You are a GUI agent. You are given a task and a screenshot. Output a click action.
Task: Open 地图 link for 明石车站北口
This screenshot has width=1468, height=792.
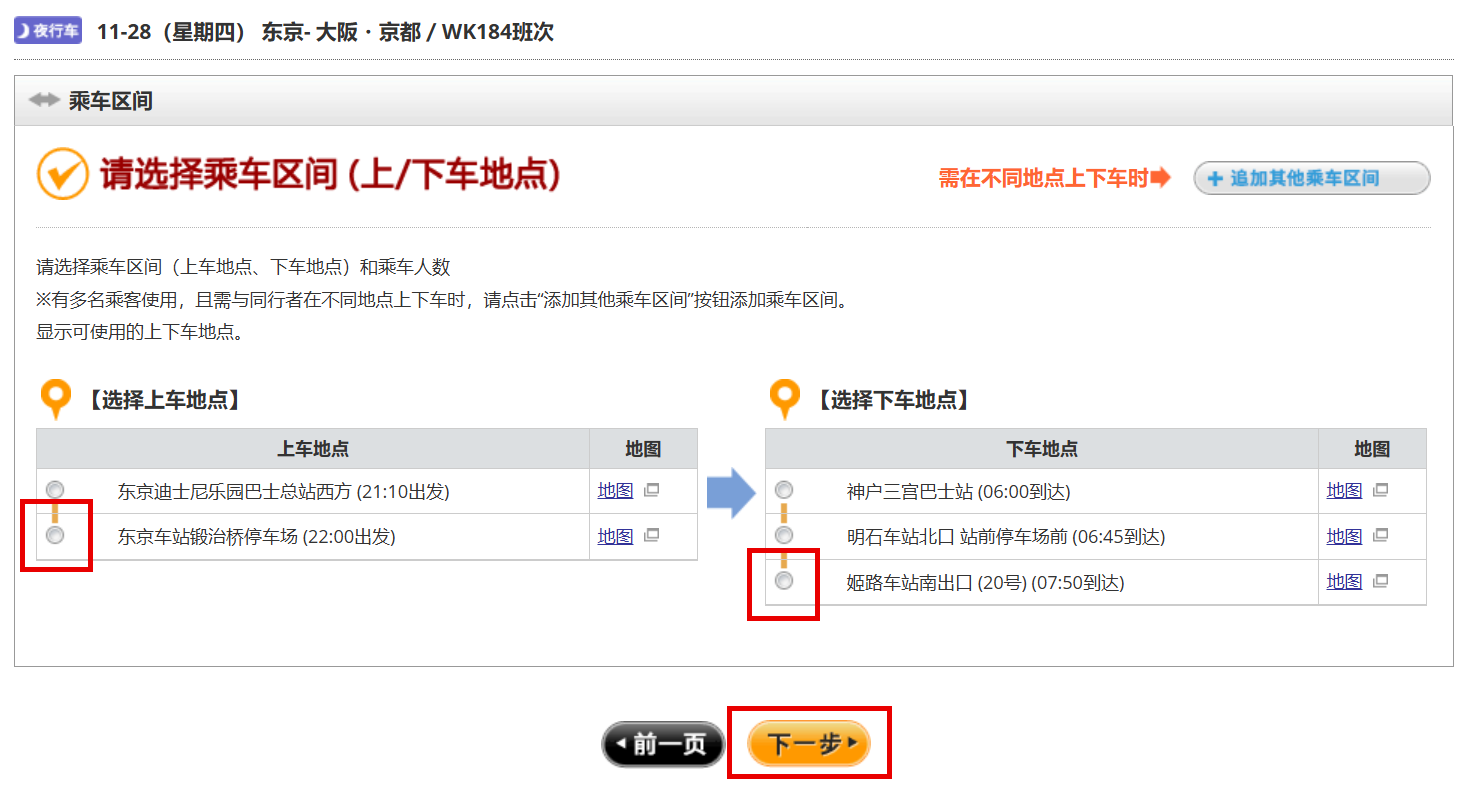pyautogui.click(x=1344, y=537)
